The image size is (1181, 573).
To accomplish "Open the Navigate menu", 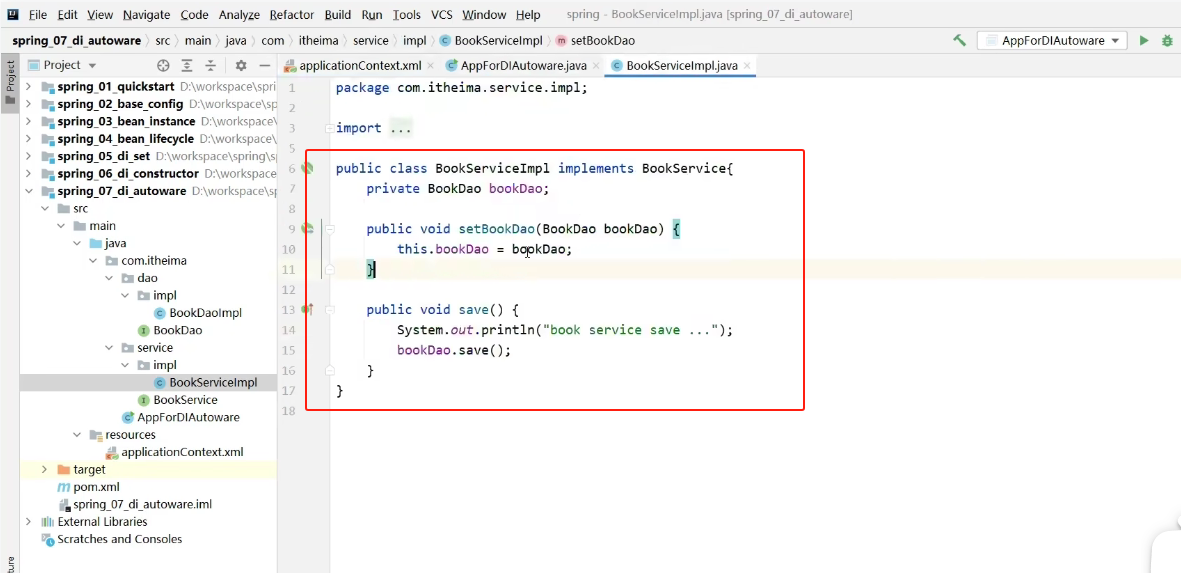I will click(x=147, y=14).
